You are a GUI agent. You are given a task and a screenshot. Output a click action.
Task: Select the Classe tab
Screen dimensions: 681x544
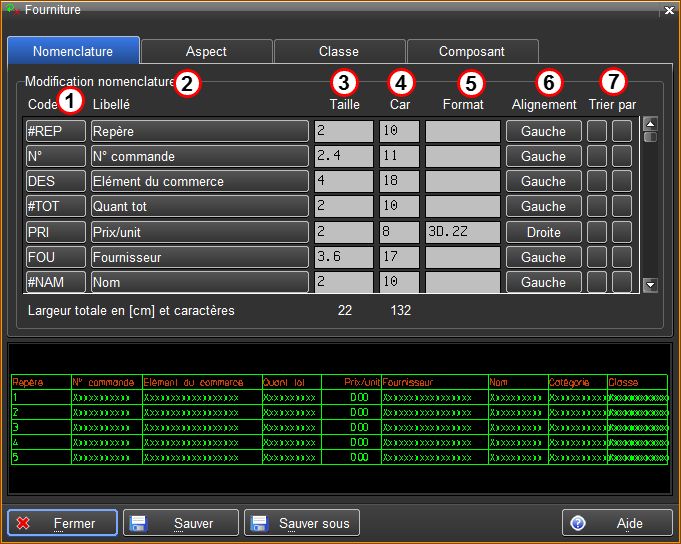coord(339,51)
